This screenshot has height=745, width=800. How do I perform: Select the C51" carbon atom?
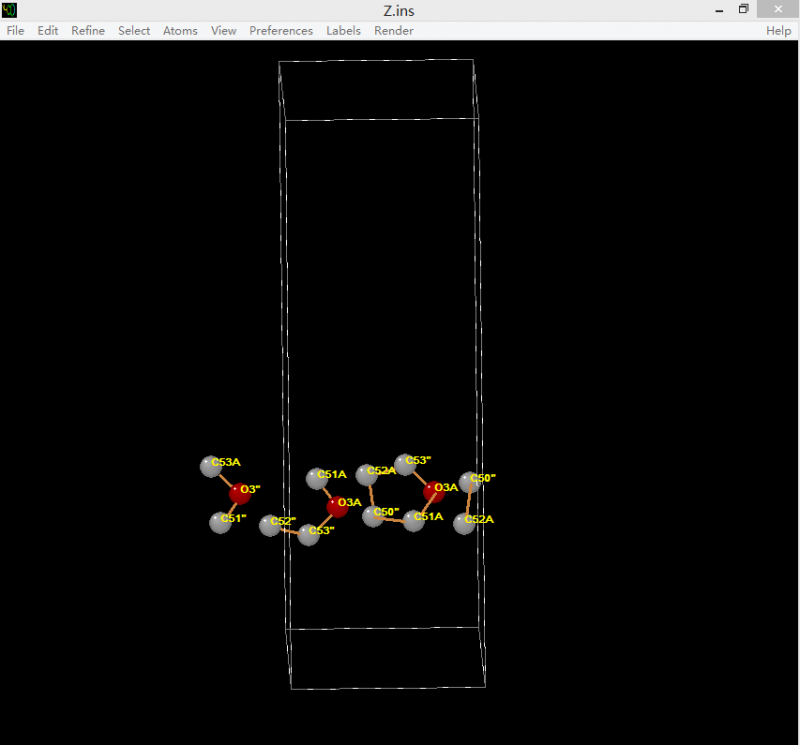tap(220, 523)
